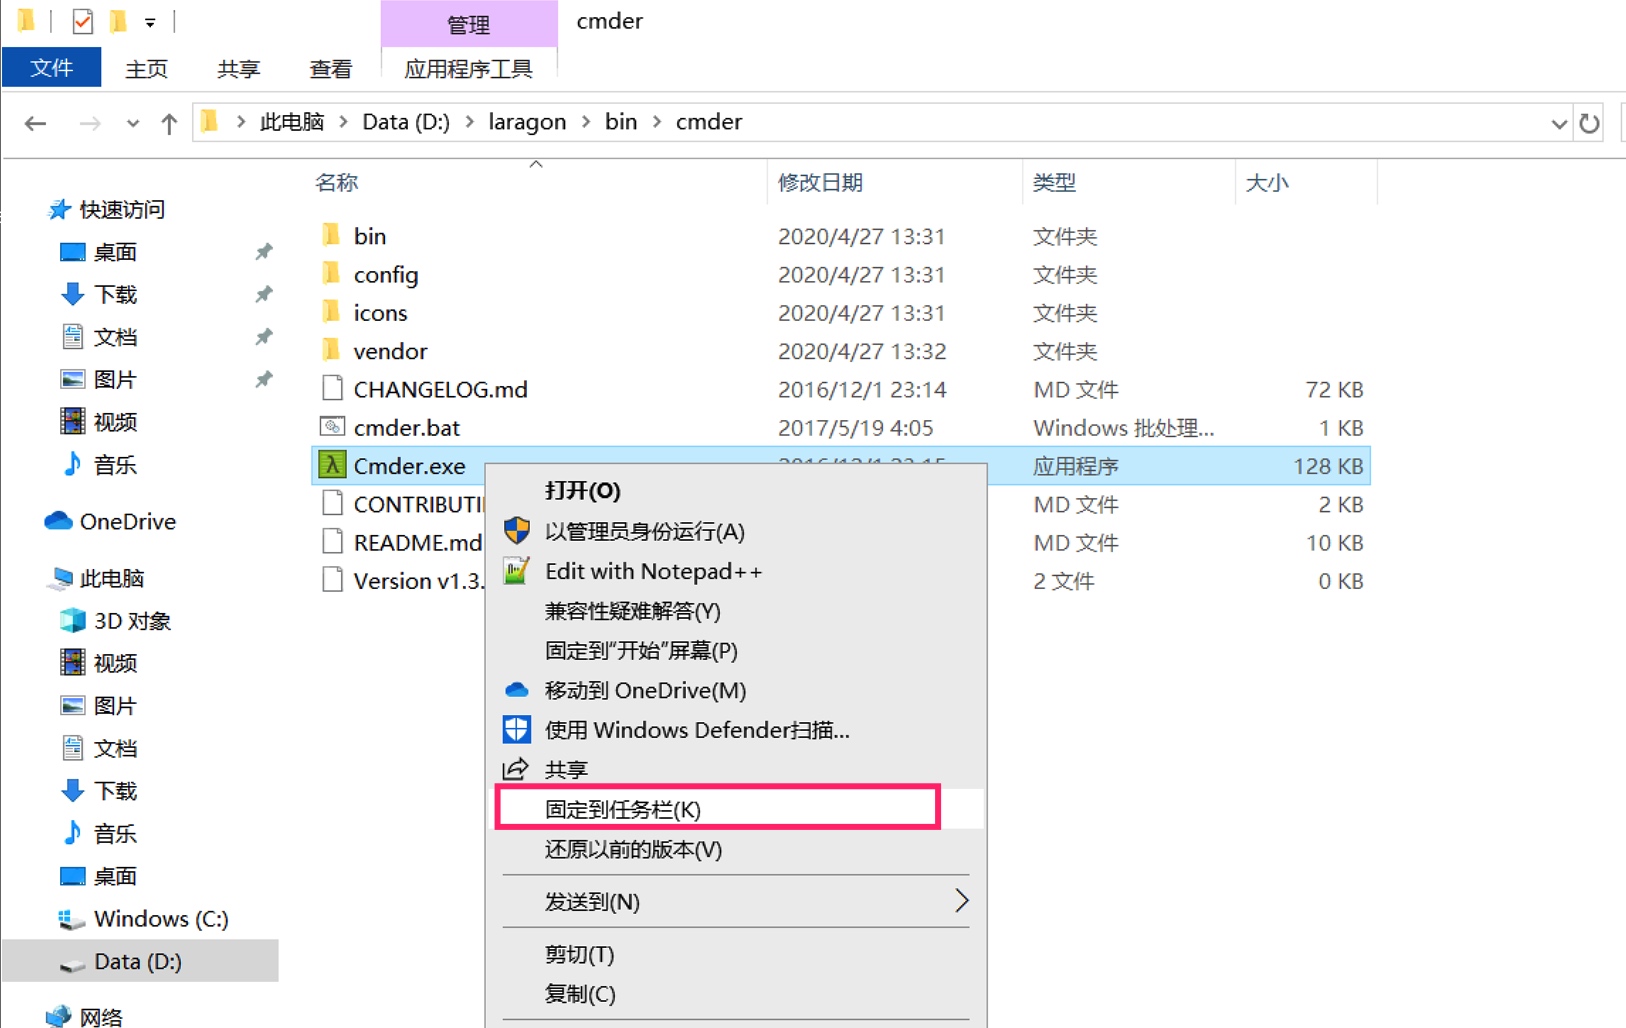This screenshot has width=1626, height=1028.
Task: Switch to the 主页 ribbon tab
Action: 146,68
